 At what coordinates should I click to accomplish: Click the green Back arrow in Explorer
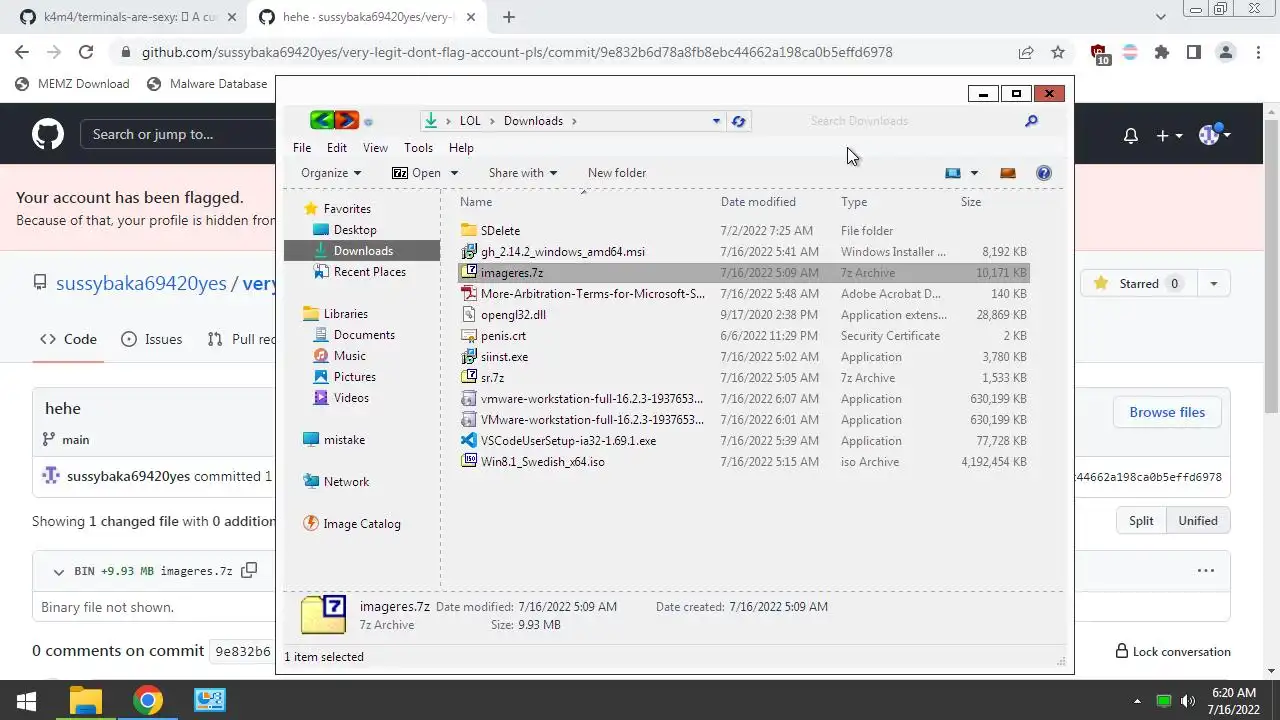(x=322, y=121)
